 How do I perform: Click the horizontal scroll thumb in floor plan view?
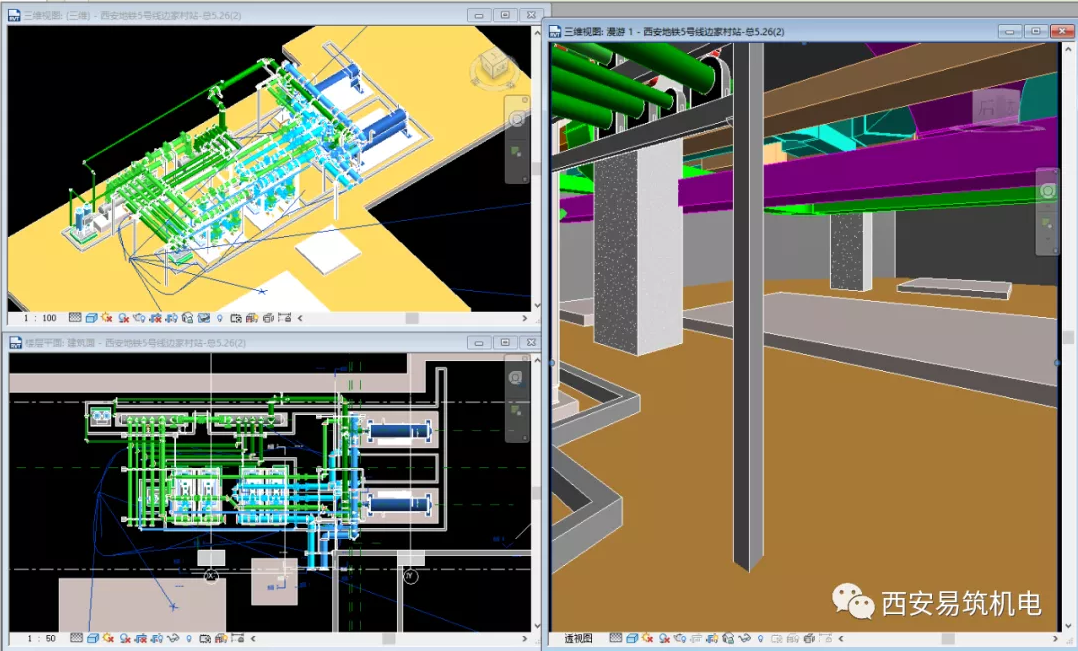click(x=388, y=639)
